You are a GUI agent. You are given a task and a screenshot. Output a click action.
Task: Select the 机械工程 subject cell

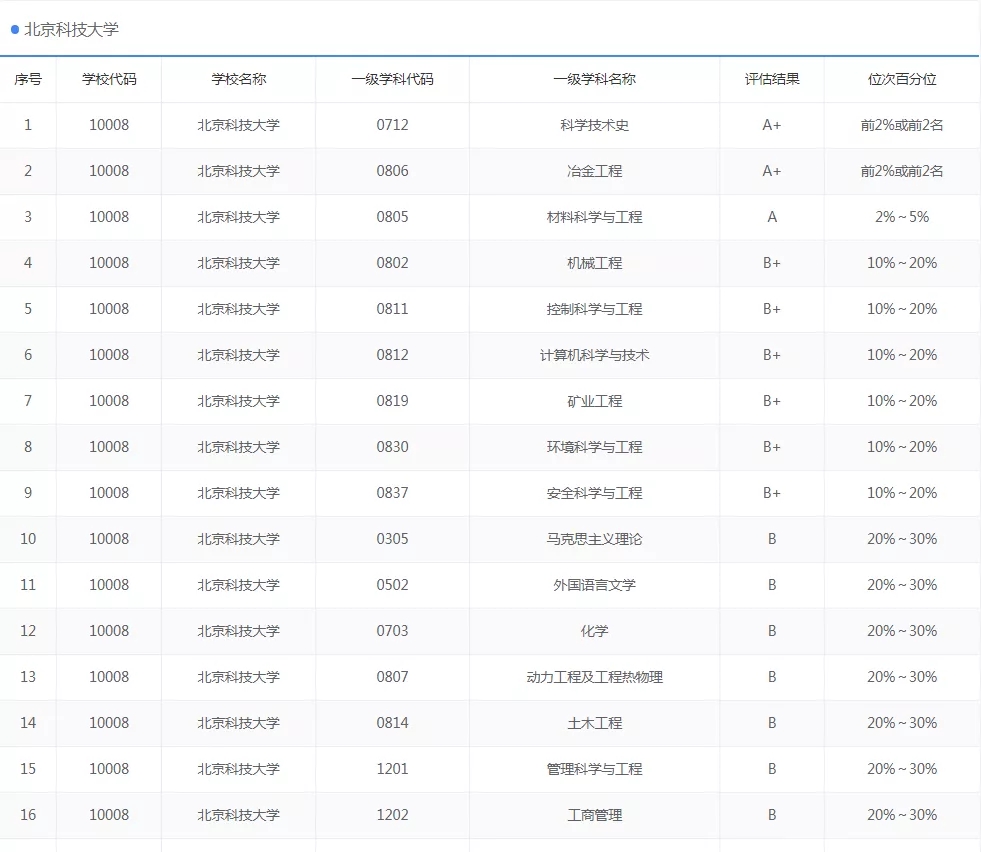[594, 263]
